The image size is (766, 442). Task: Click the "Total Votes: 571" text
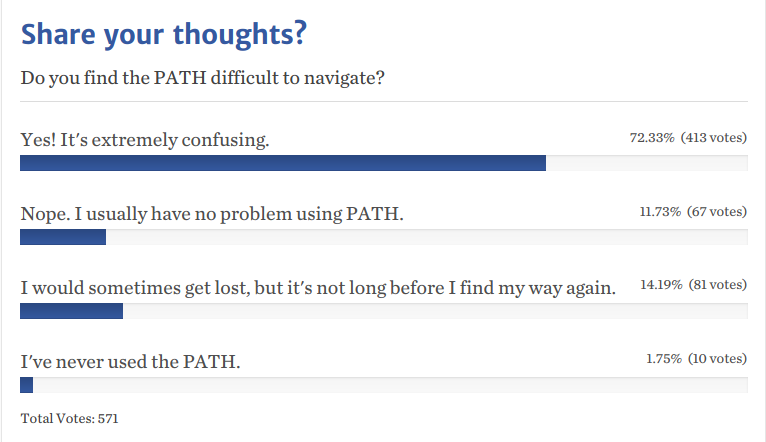[x=70, y=418]
